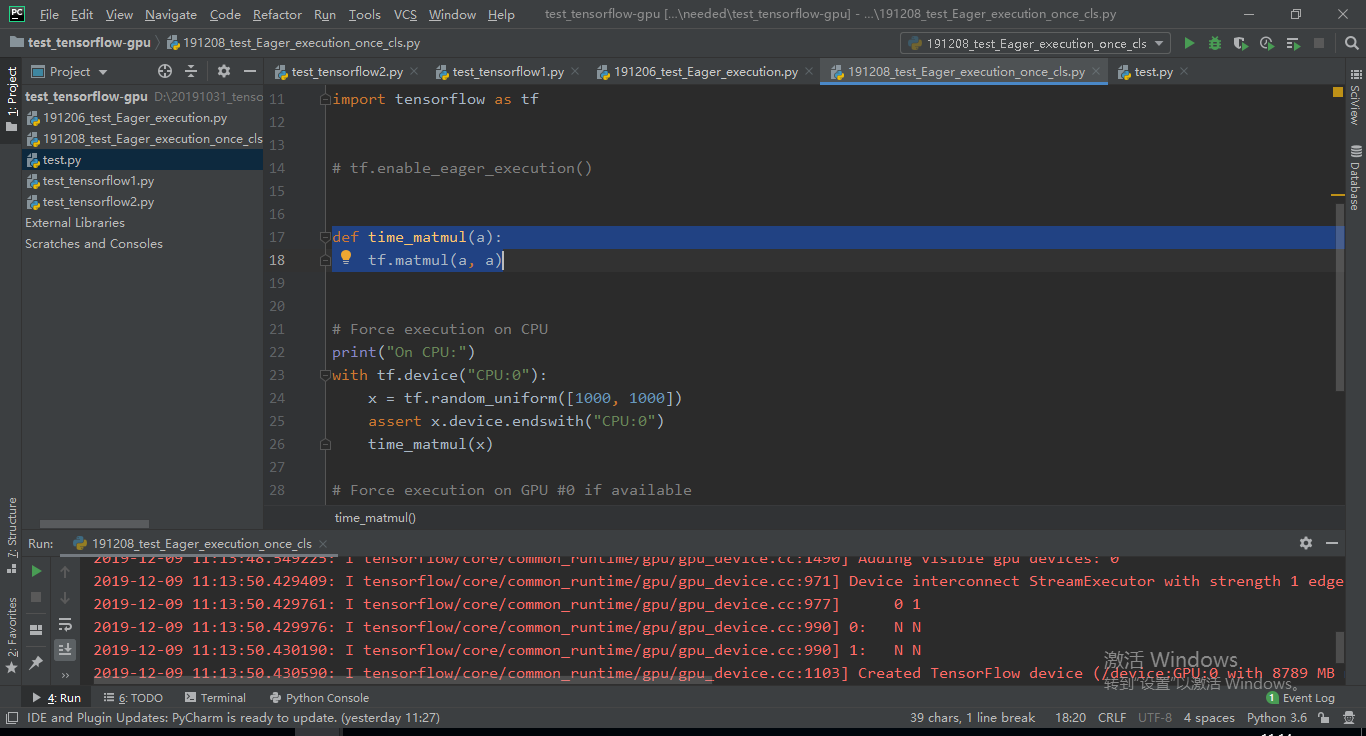Viewport: 1366px width, 736px height.
Task: Run the script with the green toolbar Run button
Action: point(1189,43)
